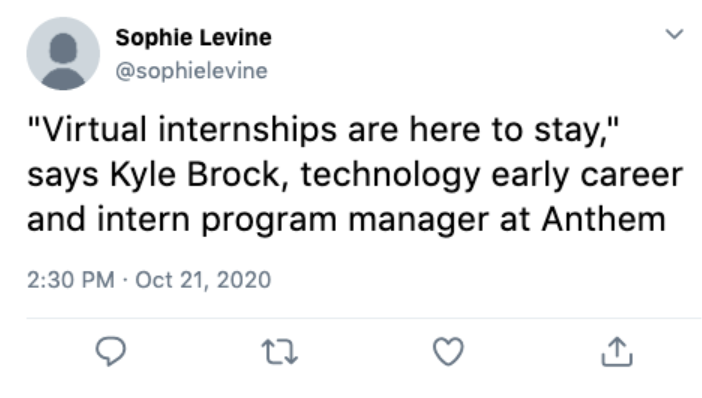Toggle the retweet arrows on this tweet

(x=279, y=352)
